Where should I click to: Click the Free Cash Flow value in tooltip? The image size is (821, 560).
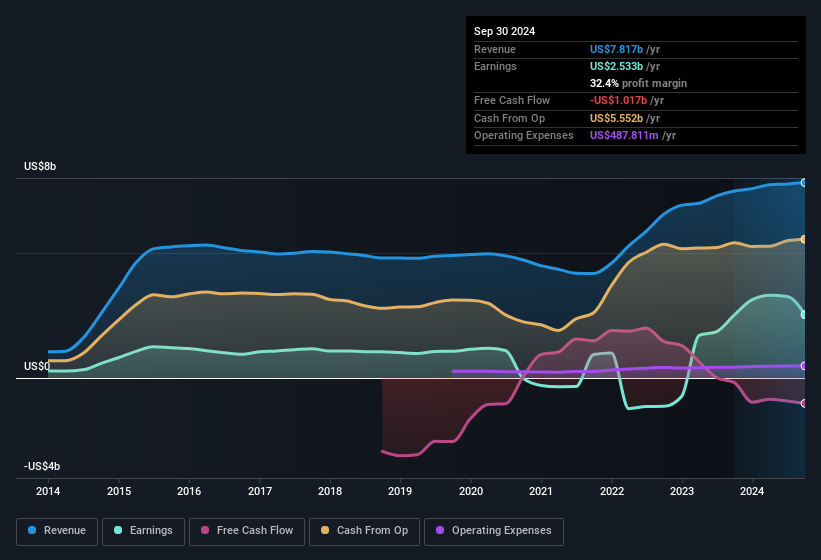tap(618, 100)
